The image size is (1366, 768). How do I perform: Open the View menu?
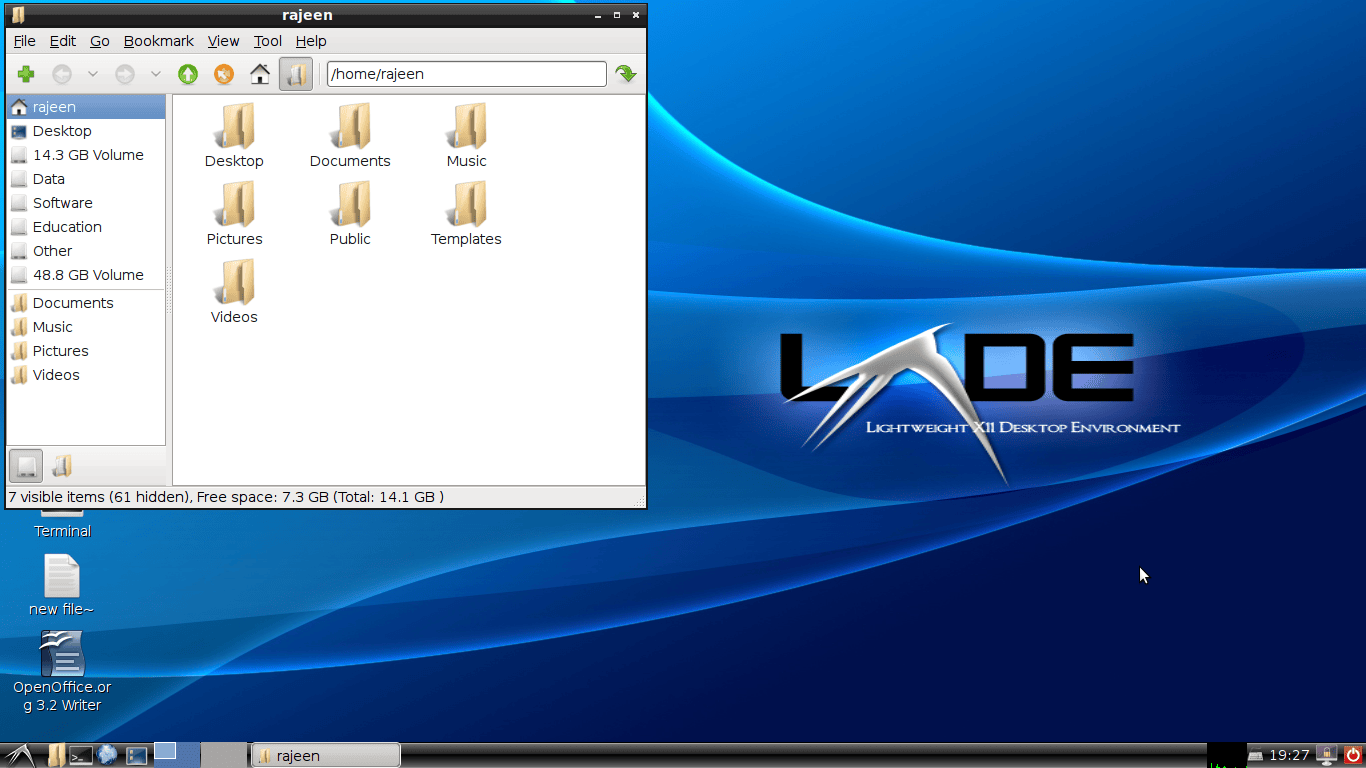point(223,41)
